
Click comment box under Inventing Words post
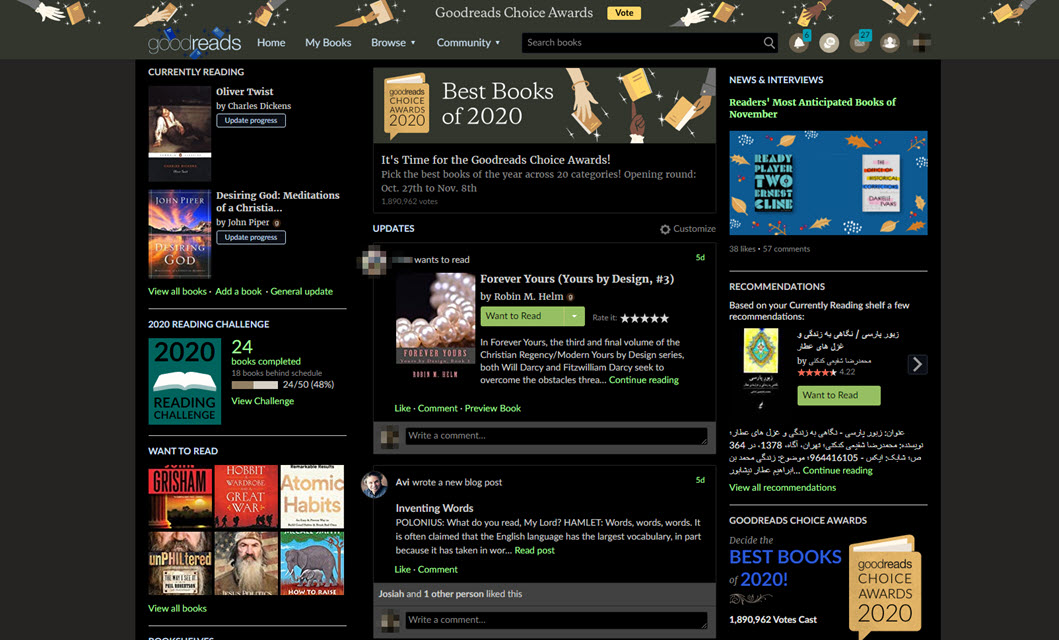pos(556,620)
